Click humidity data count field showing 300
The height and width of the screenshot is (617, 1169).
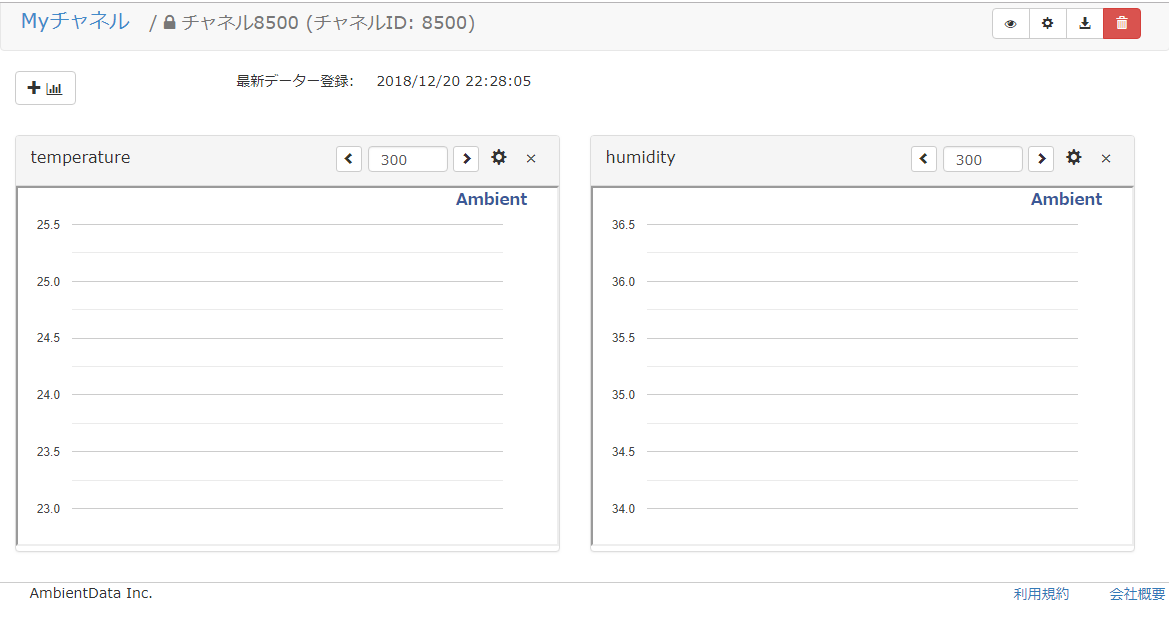click(x=982, y=159)
